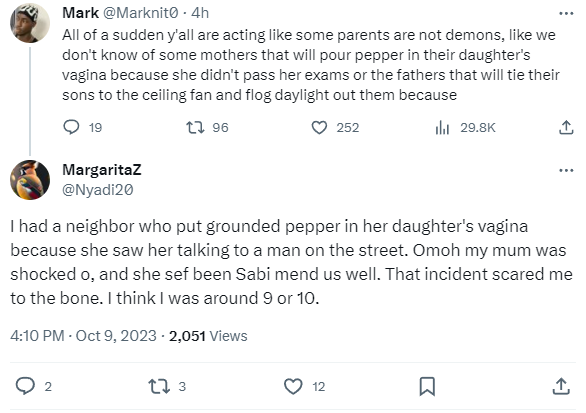Image resolution: width=586 pixels, height=413 pixels.
Task: Open Mark's profile picture
Action: [x=30, y=23]
